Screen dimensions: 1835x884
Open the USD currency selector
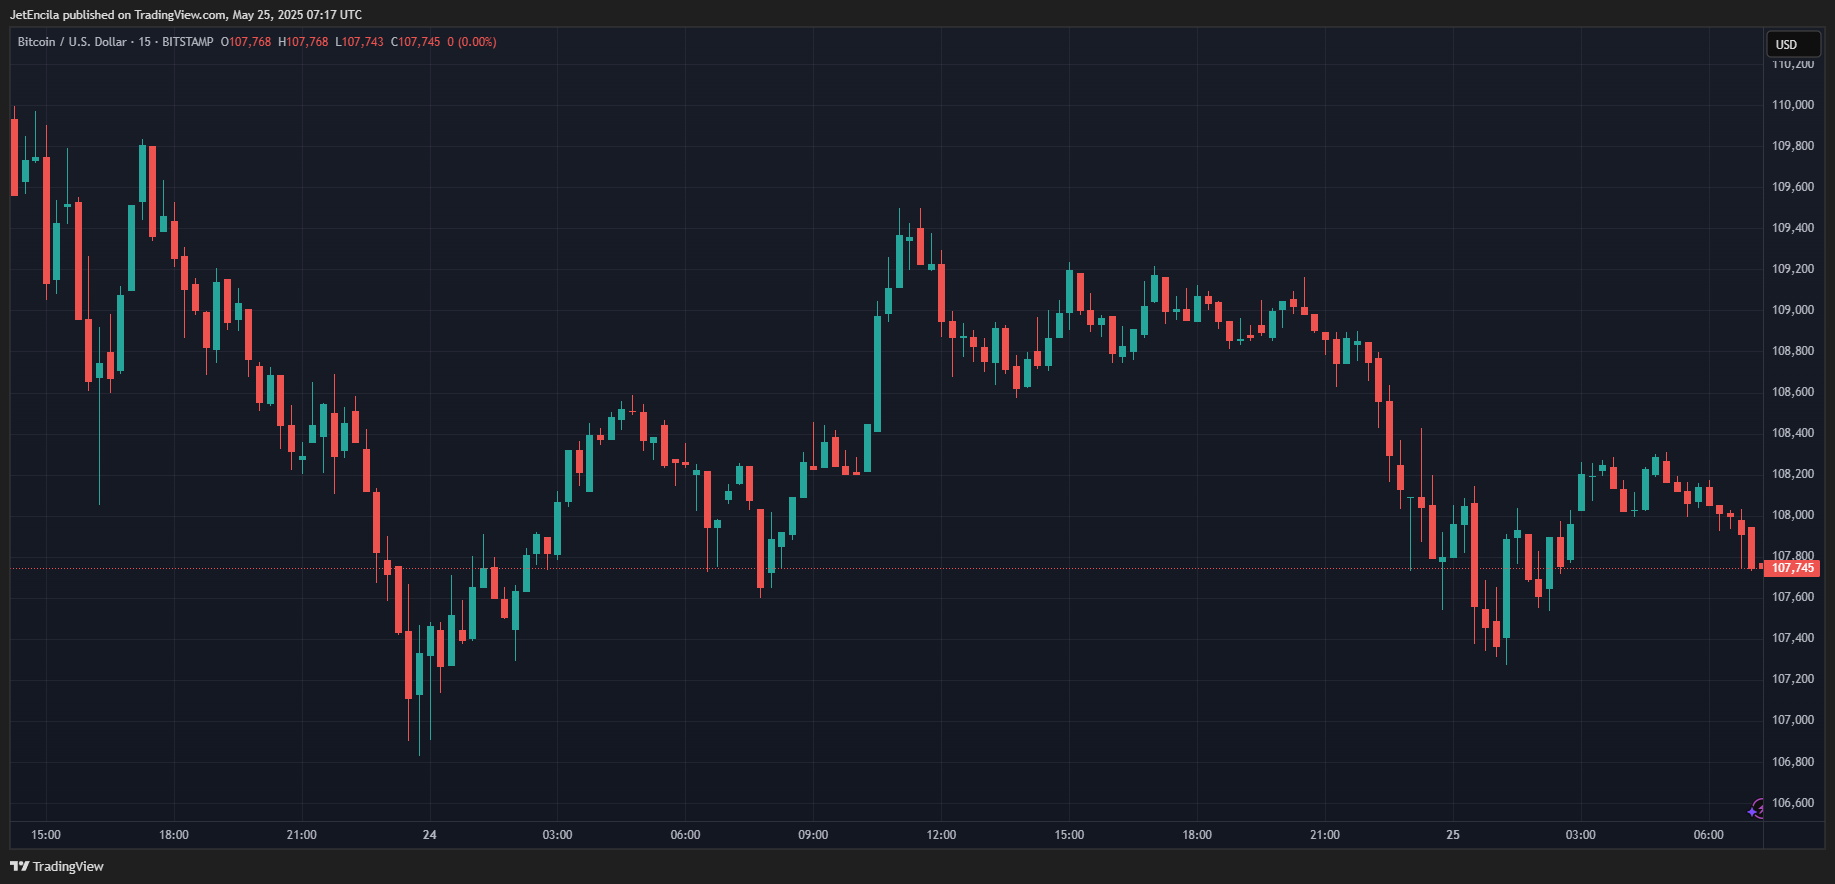[x=1787, y=44]
